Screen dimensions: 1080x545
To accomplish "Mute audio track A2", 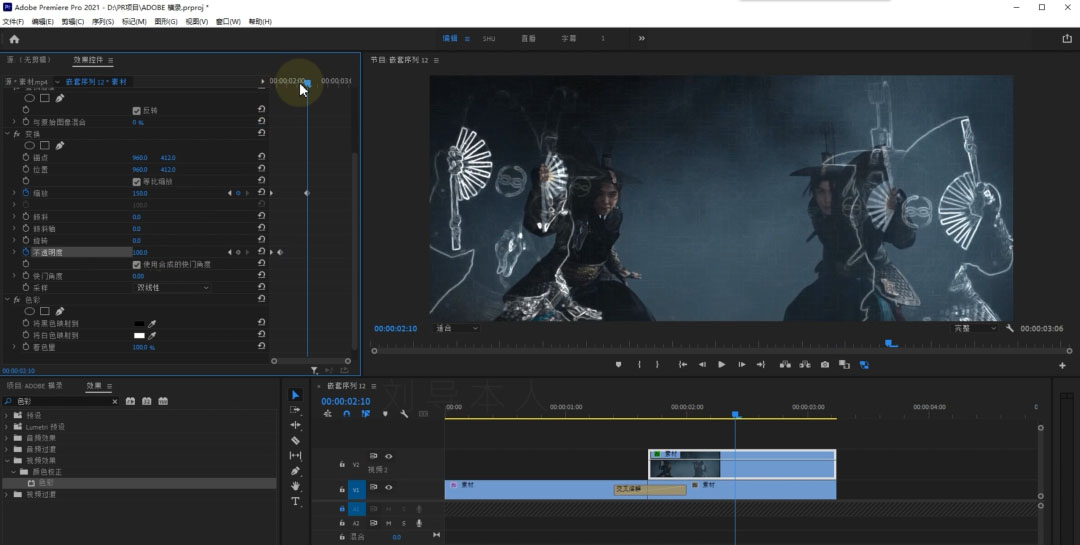I will (388, 523).
